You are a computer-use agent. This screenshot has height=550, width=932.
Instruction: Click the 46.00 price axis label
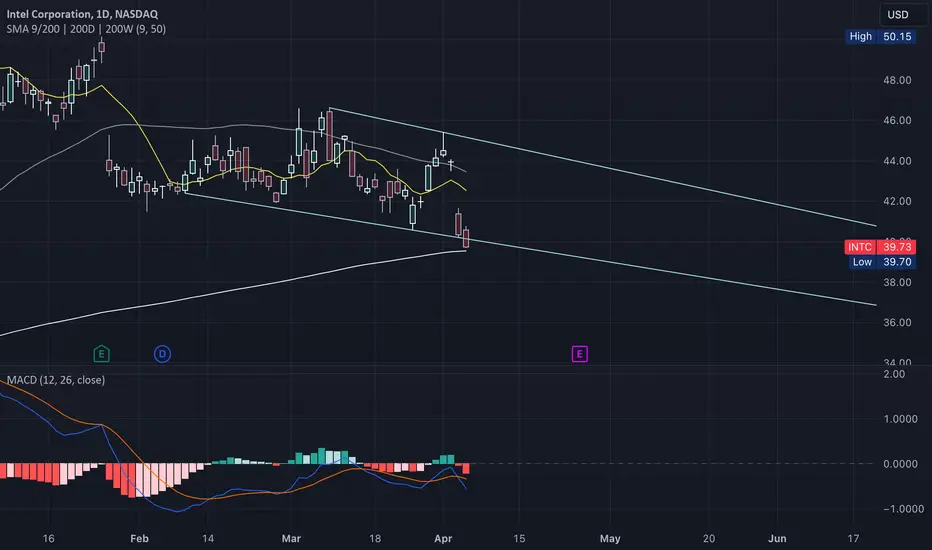click(x=897, y=120)
